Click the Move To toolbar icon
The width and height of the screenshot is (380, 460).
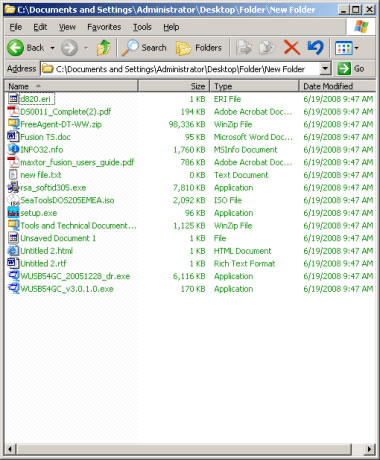click(x=244, y=48)
